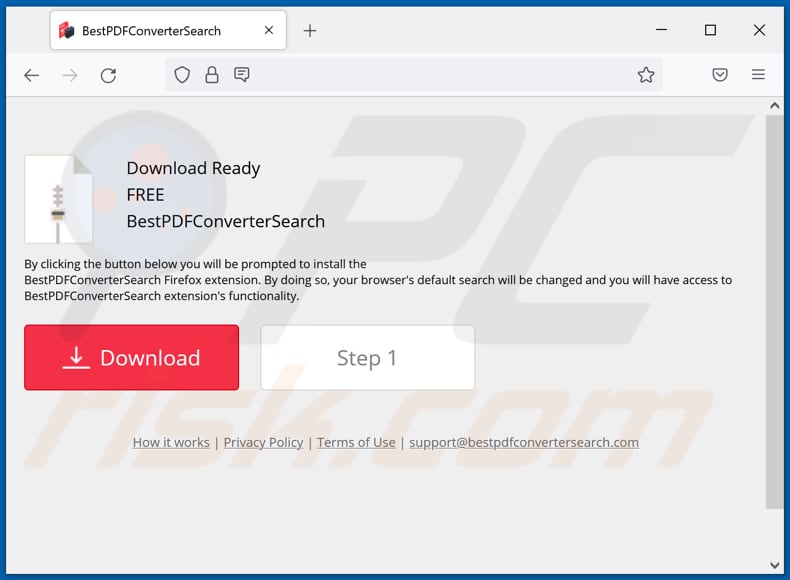Click the scrollbar up arrow
This screenshot has height=580, width=790.
pyautogui.click(x=774, y=106)
